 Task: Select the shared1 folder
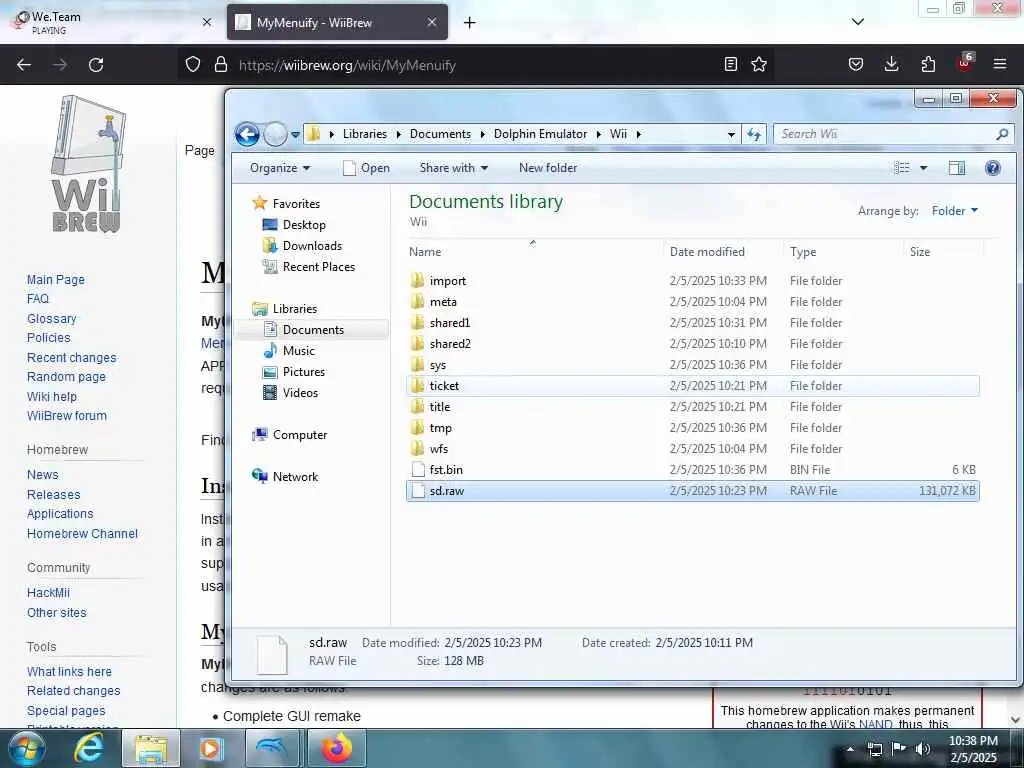coord(692,323)
